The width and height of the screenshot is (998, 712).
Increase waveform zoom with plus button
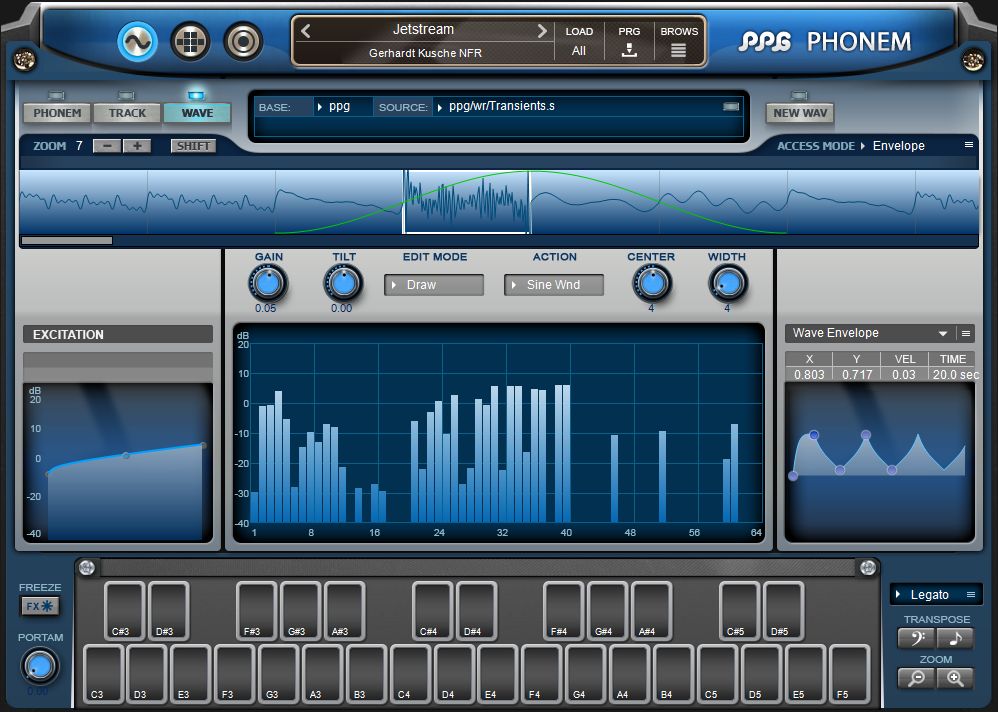tap(137, 146)
